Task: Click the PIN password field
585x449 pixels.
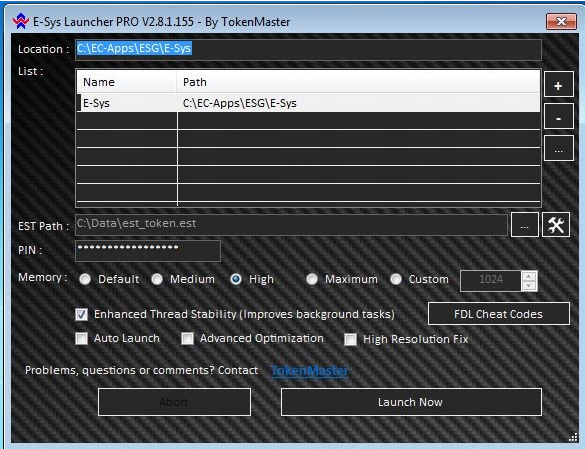Action: coord(148,250)
